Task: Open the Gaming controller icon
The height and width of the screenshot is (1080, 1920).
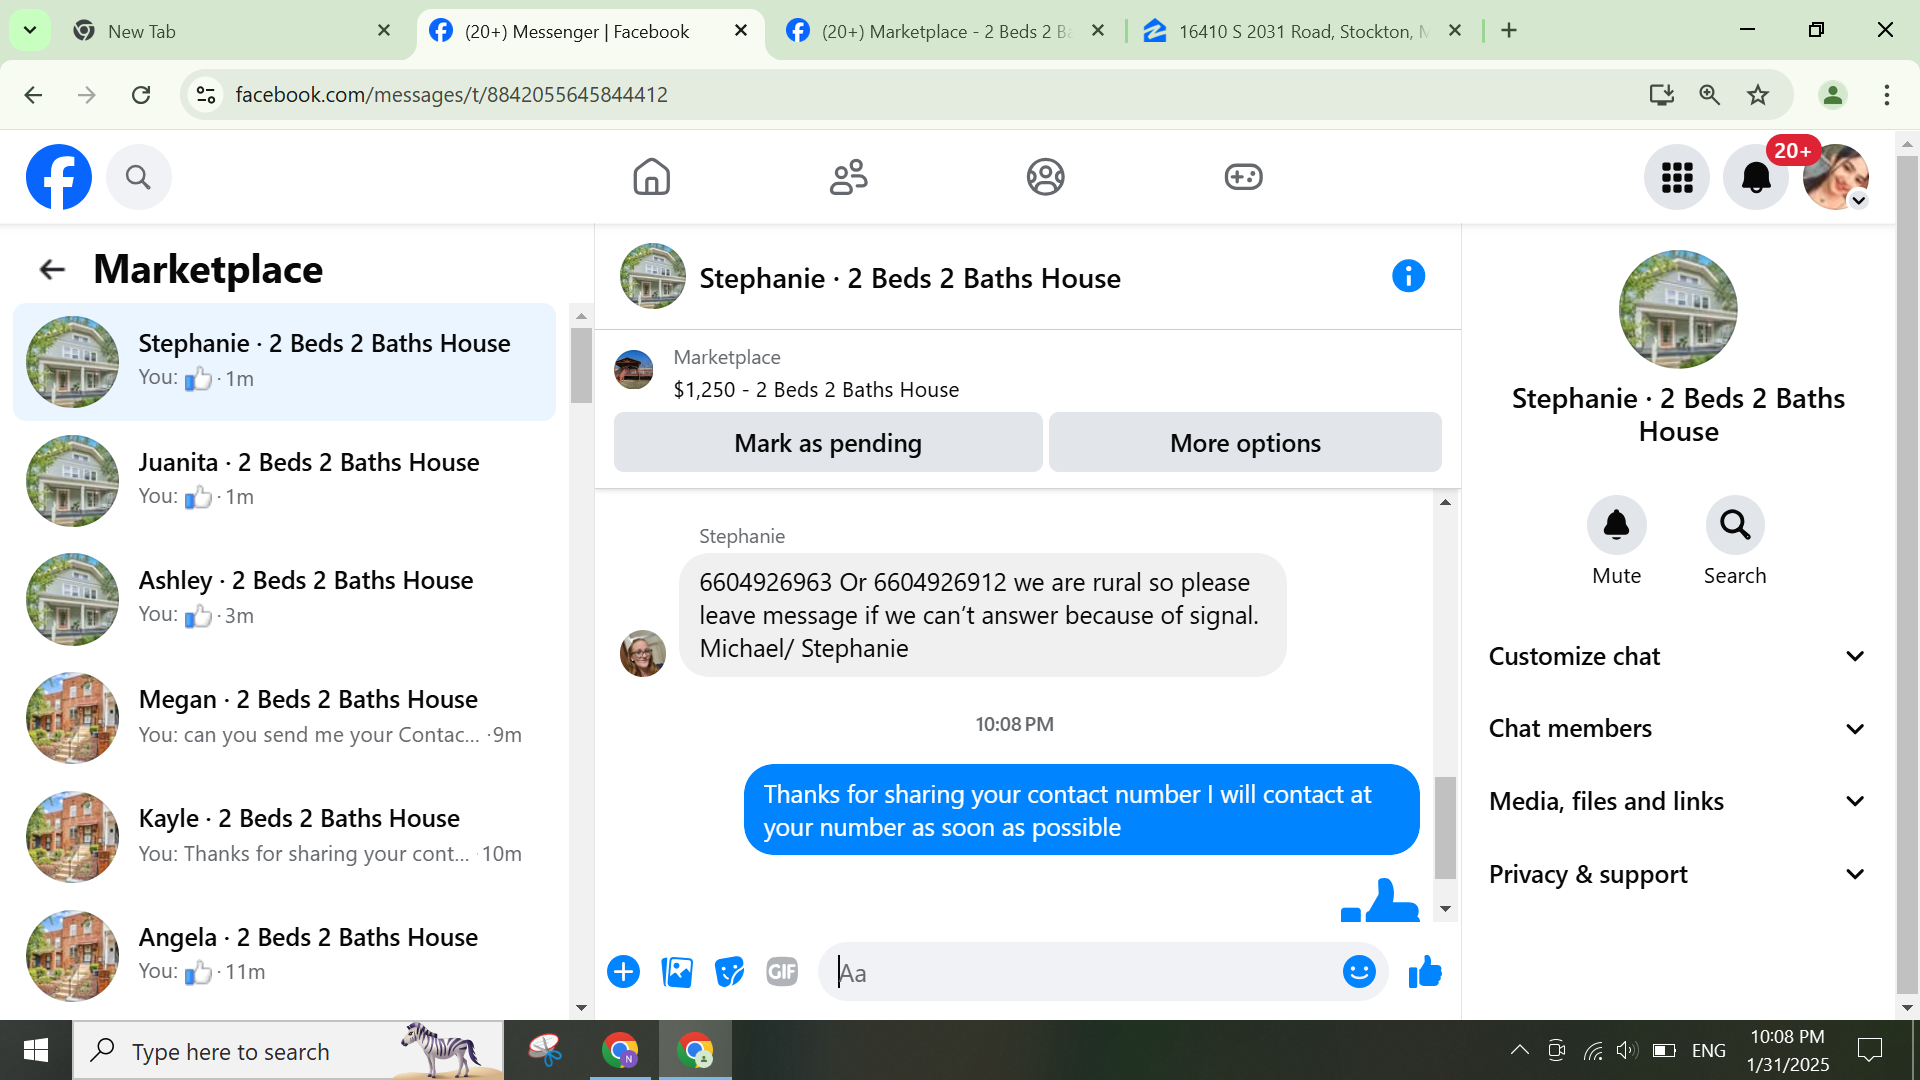Action: [1243, 177]
